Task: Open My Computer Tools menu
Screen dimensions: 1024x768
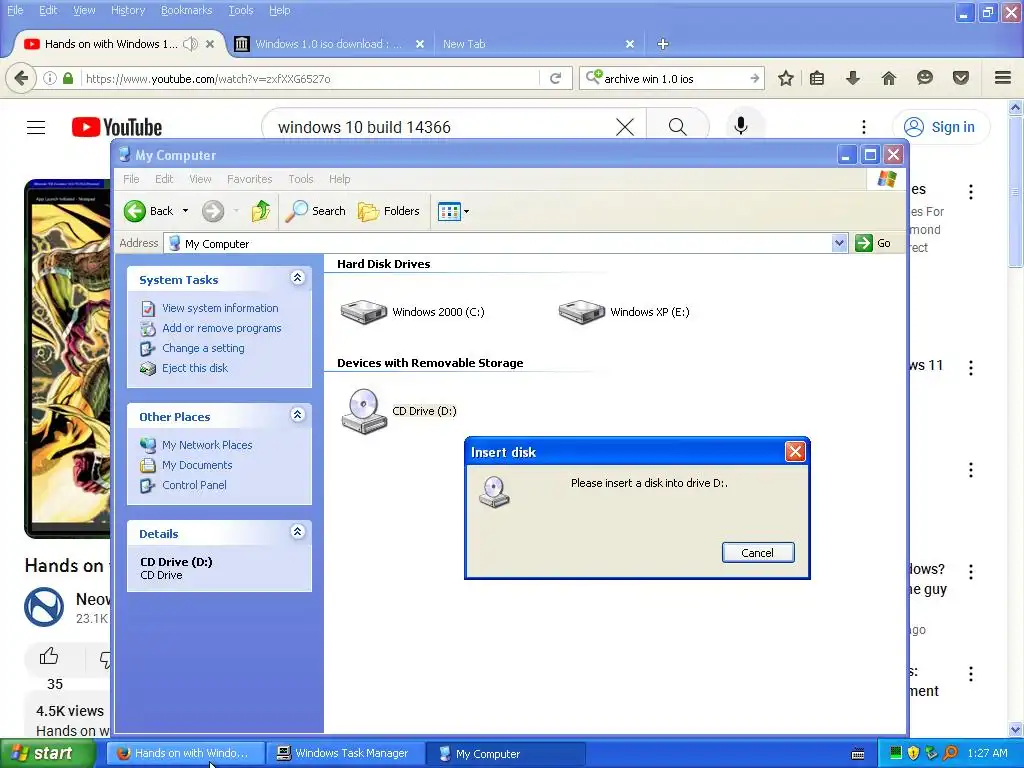Action: (x=301, y=179)
